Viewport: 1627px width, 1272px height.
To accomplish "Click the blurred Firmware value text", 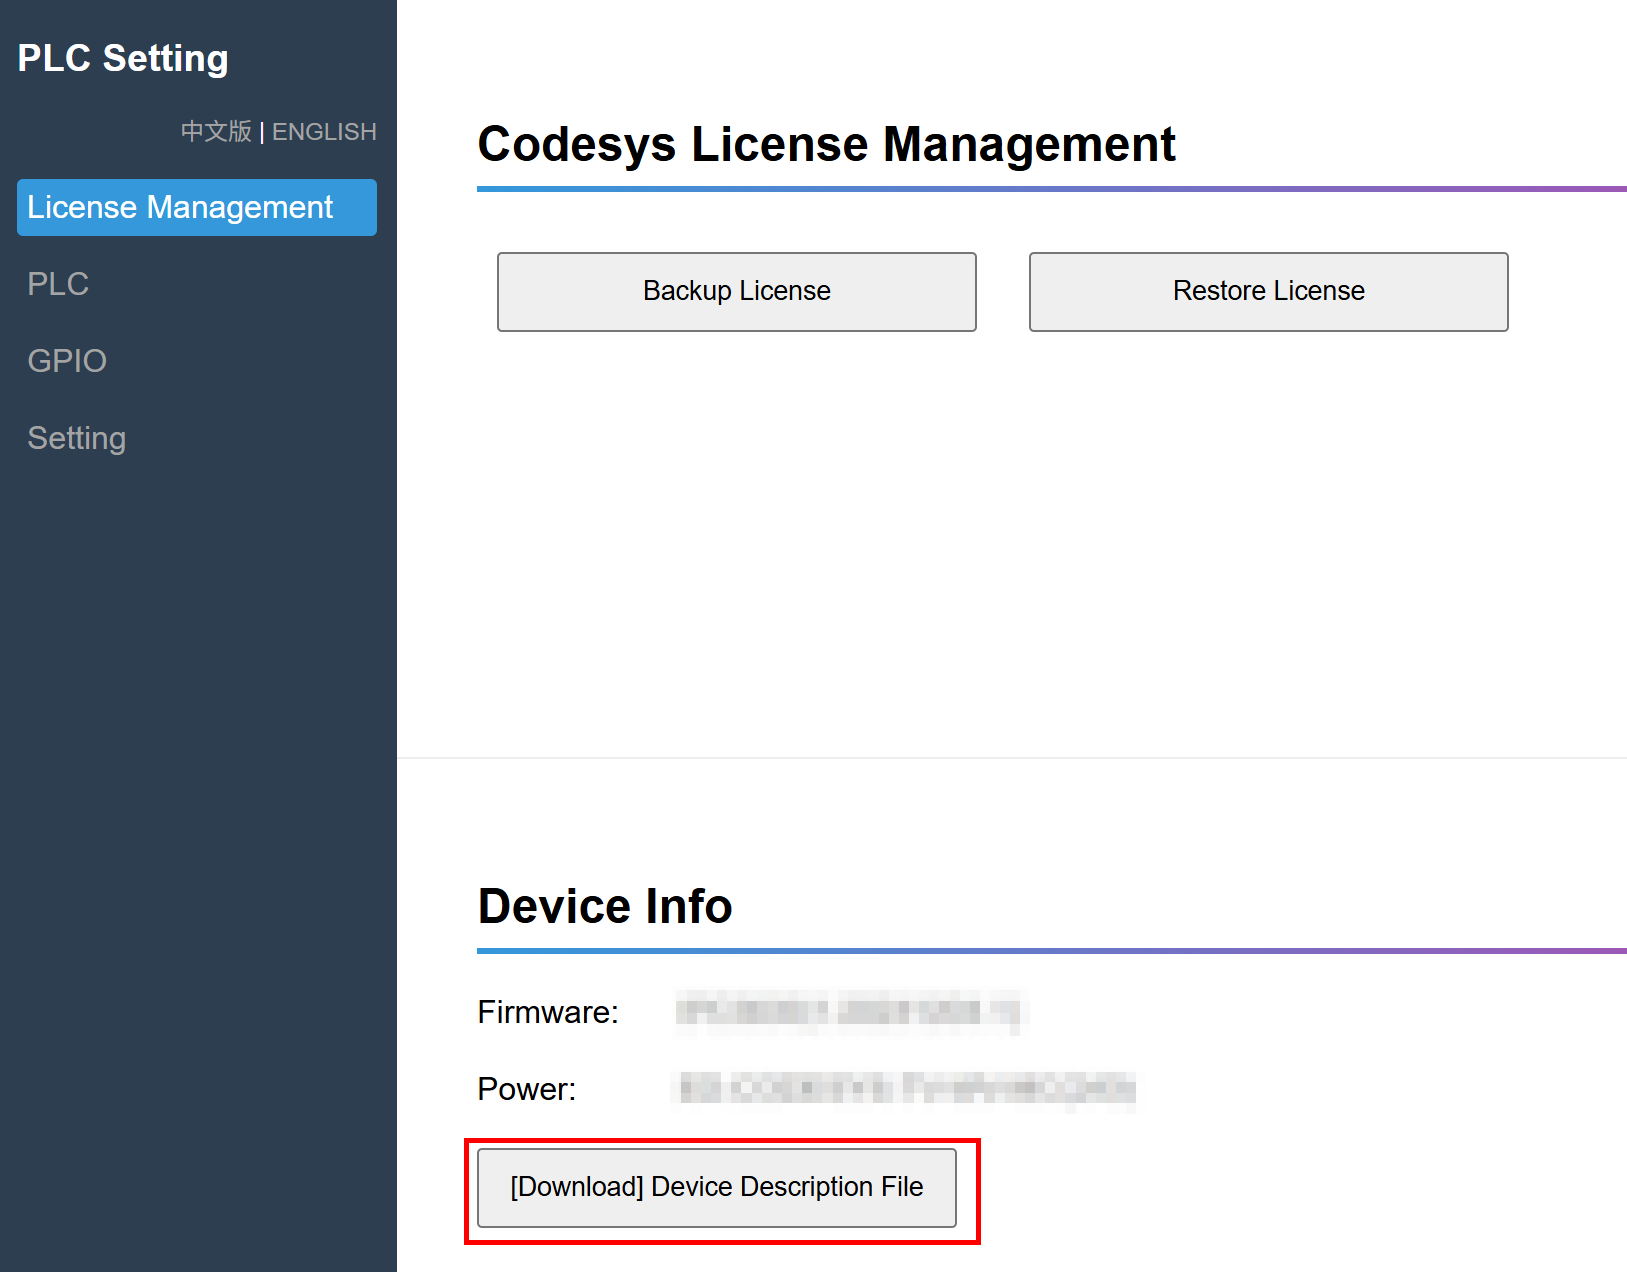I will (x=850, y=1012).
